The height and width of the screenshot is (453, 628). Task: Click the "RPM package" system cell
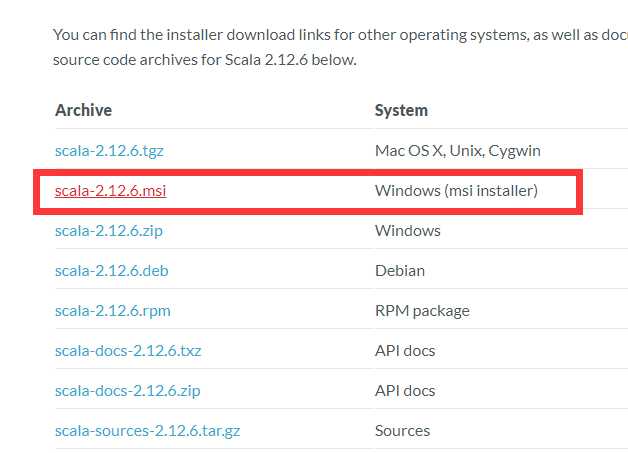coord(422,311)
